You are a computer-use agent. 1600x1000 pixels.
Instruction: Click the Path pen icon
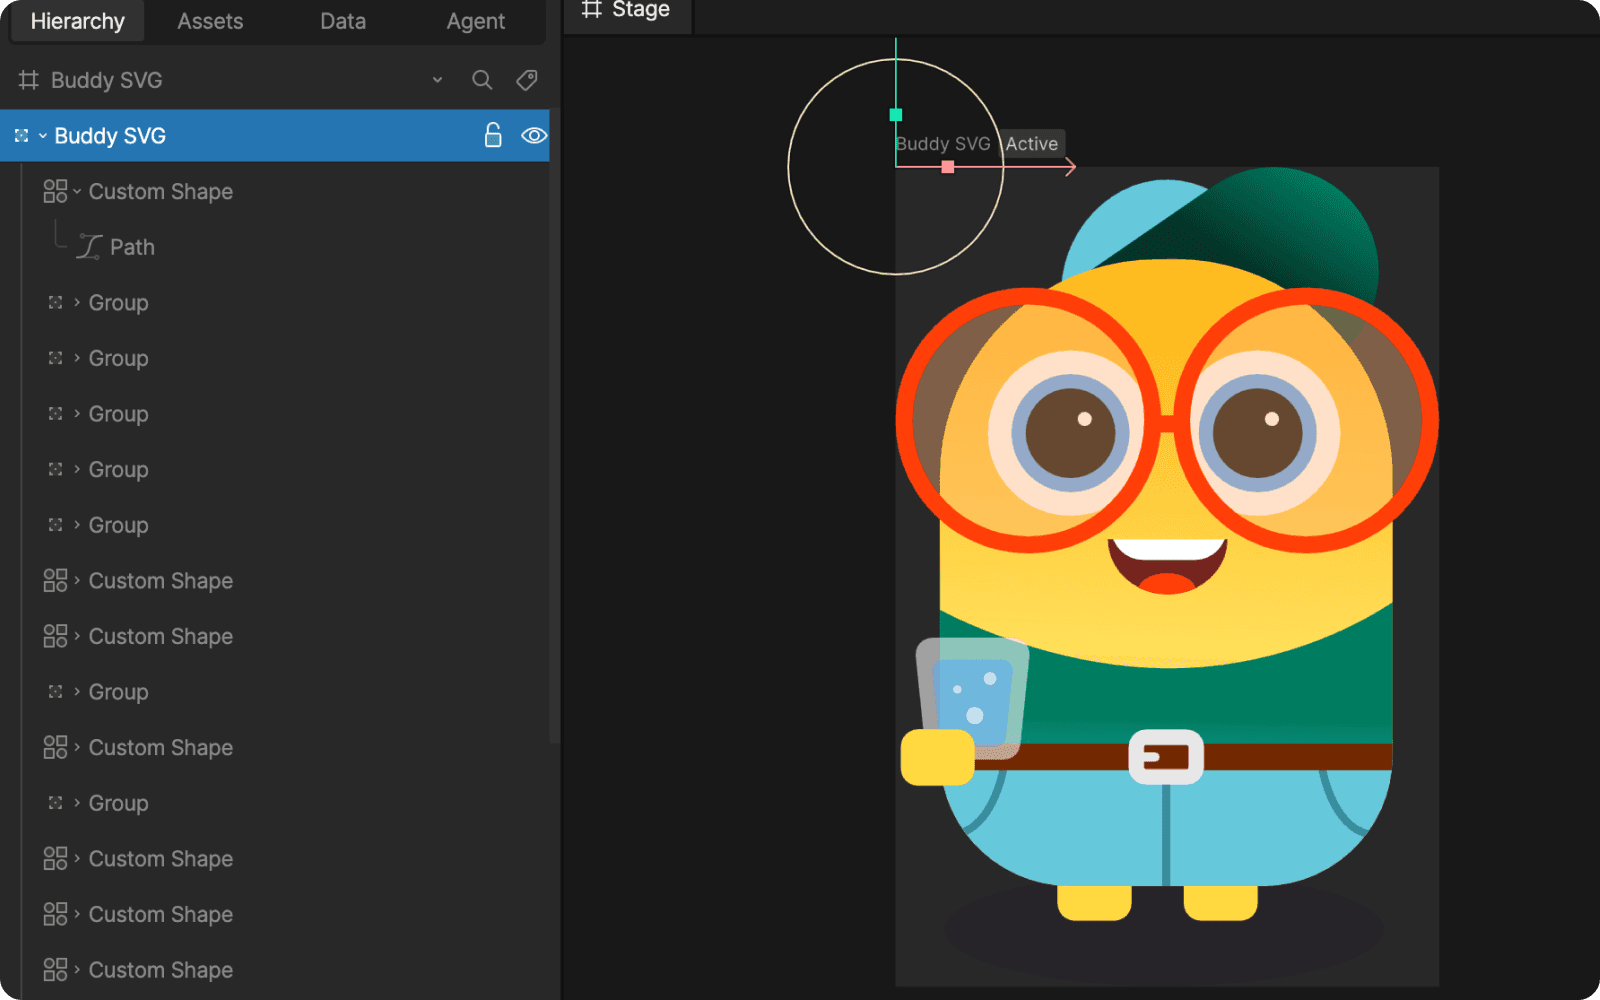coord(90,247)
